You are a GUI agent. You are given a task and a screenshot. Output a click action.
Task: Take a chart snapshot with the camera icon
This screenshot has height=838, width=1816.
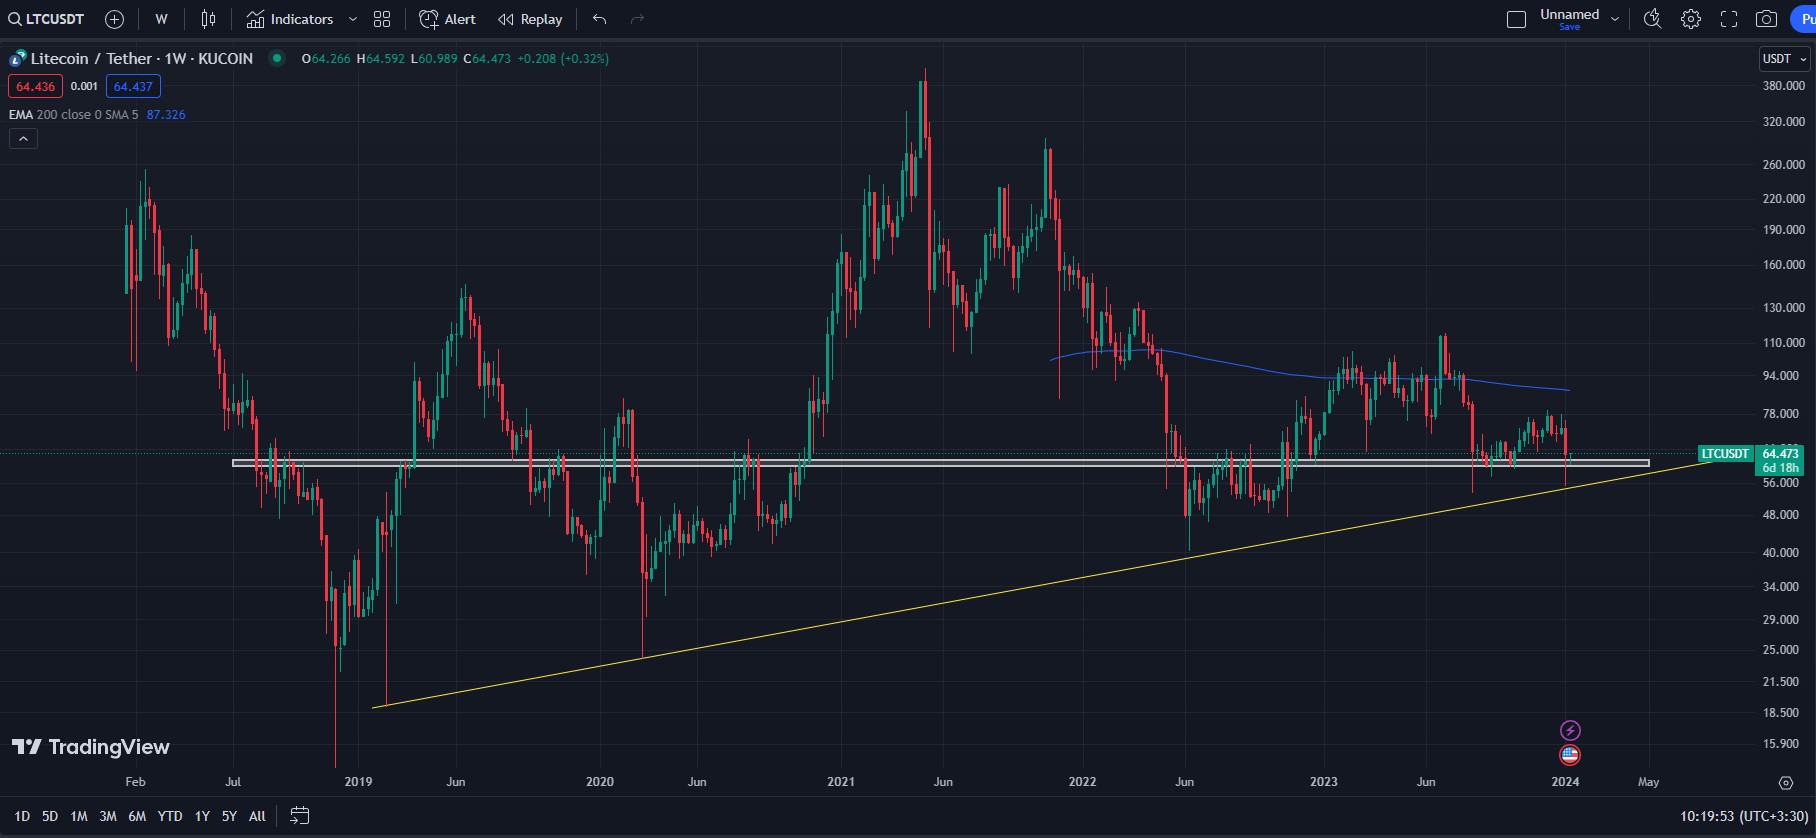point(1767,19)
